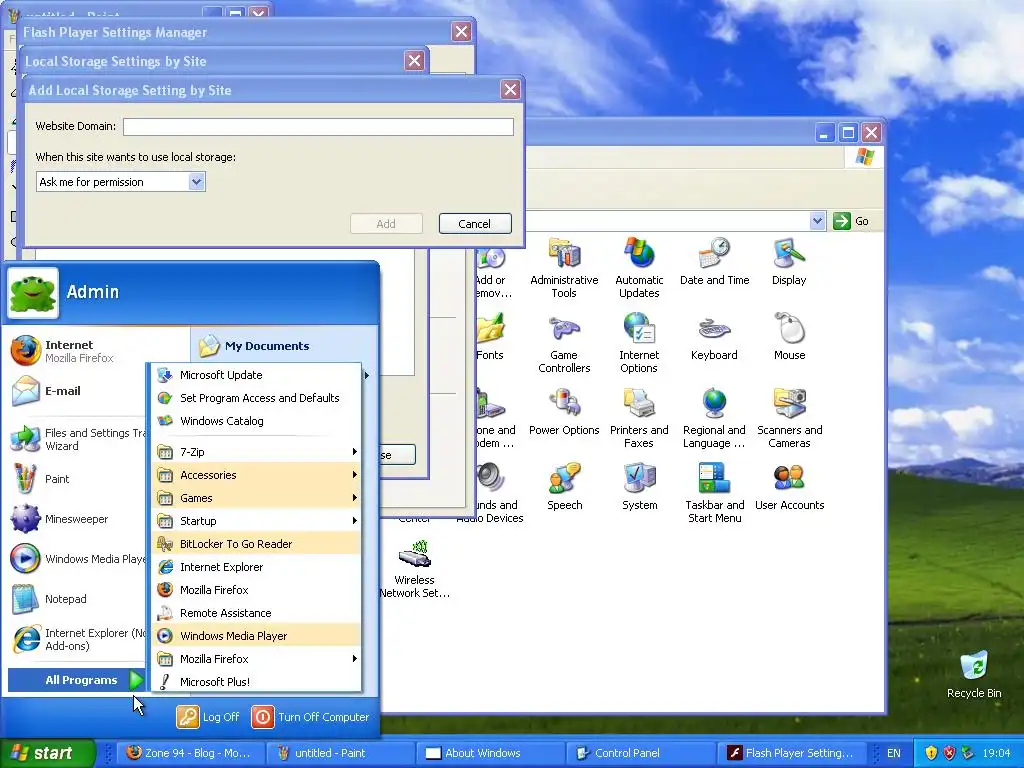Open Recycle Bin on desktop
Viewport: 1024px width, 768px height.
974,674
